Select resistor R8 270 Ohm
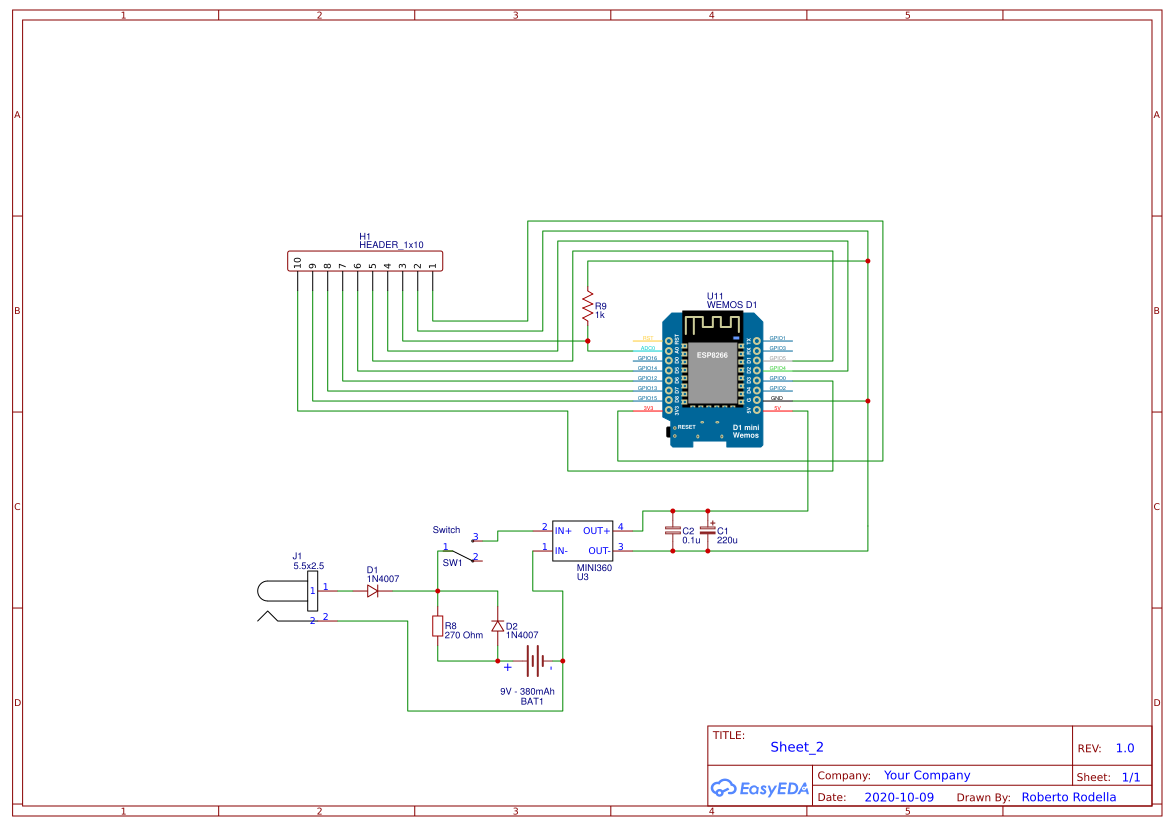 click(x=438, y=626)
